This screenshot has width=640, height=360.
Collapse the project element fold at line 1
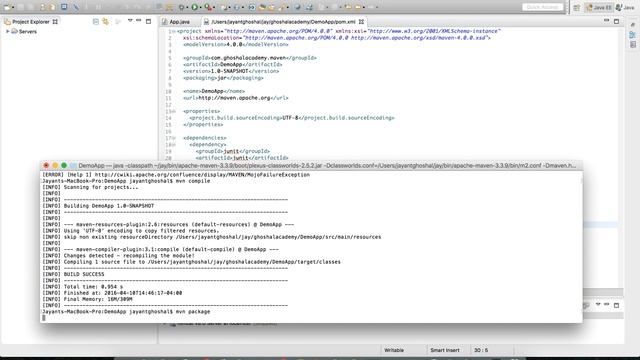pyautogui.click(x=173, y=31)
